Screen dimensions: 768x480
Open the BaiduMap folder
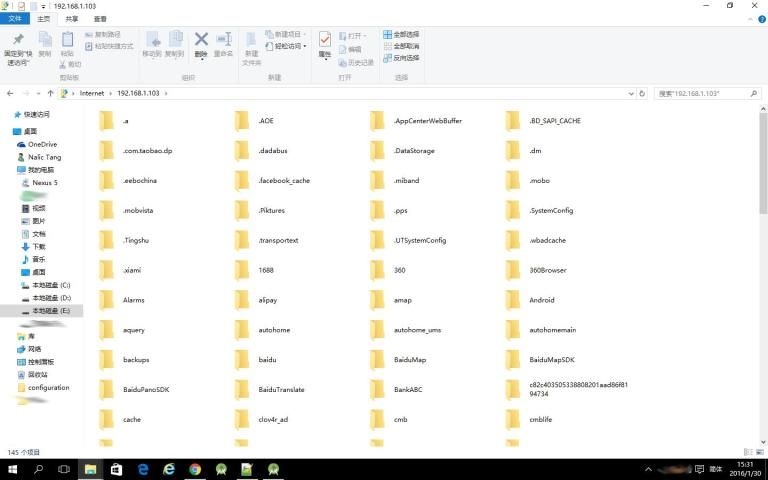tap(410, 360)
